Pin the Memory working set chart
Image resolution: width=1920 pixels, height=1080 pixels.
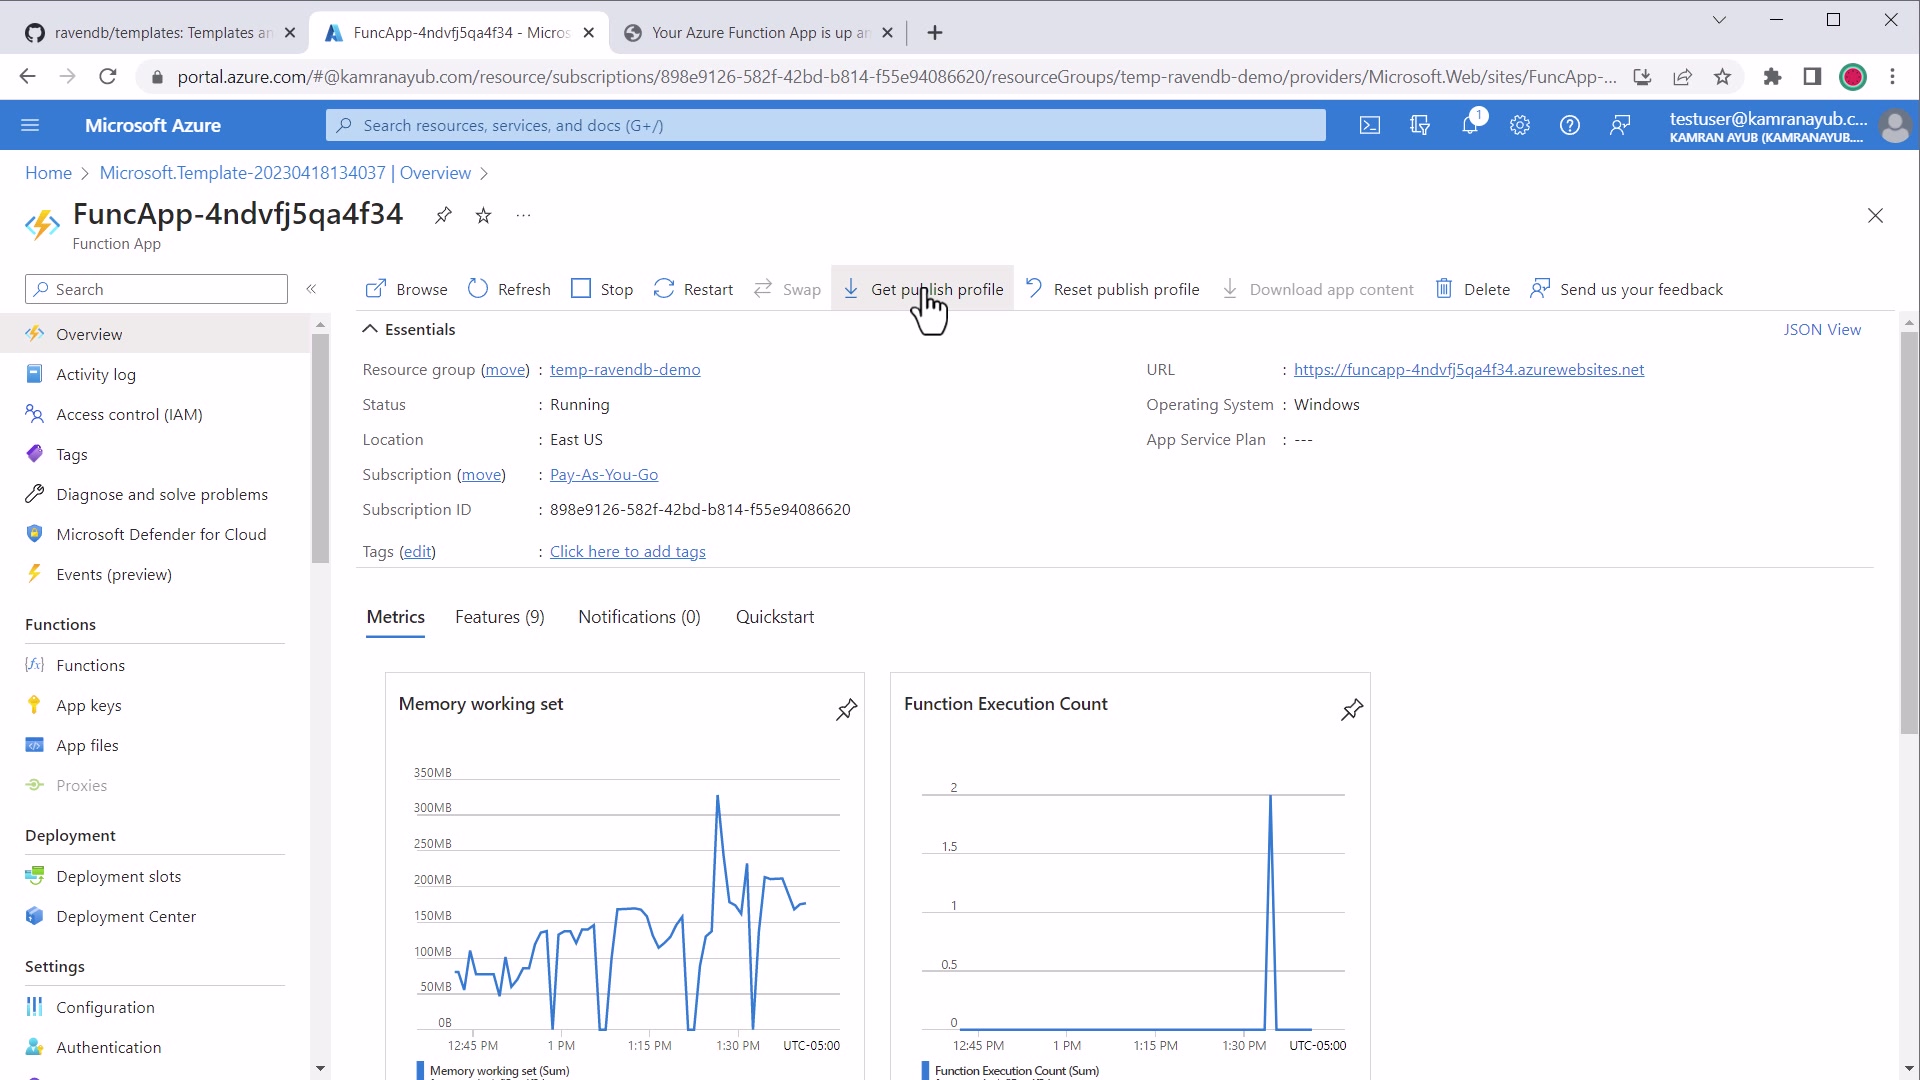coord(847,709)
